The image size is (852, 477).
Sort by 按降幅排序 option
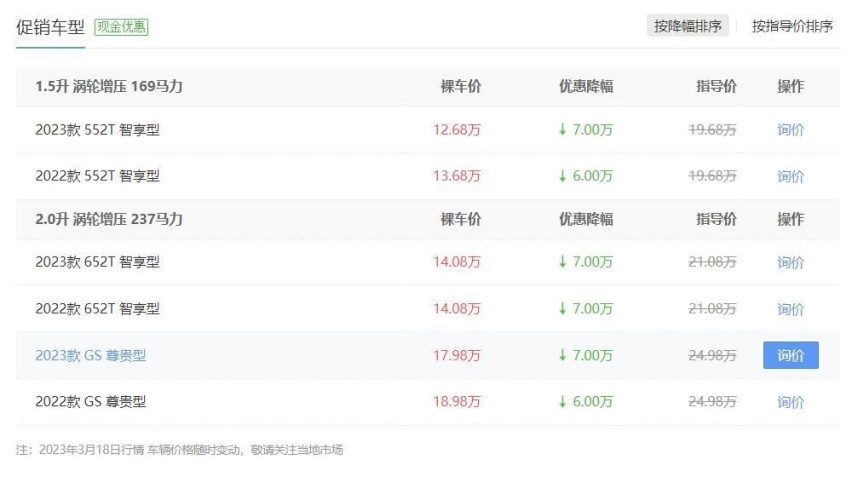pyautogui.click(x=687, y=26)
